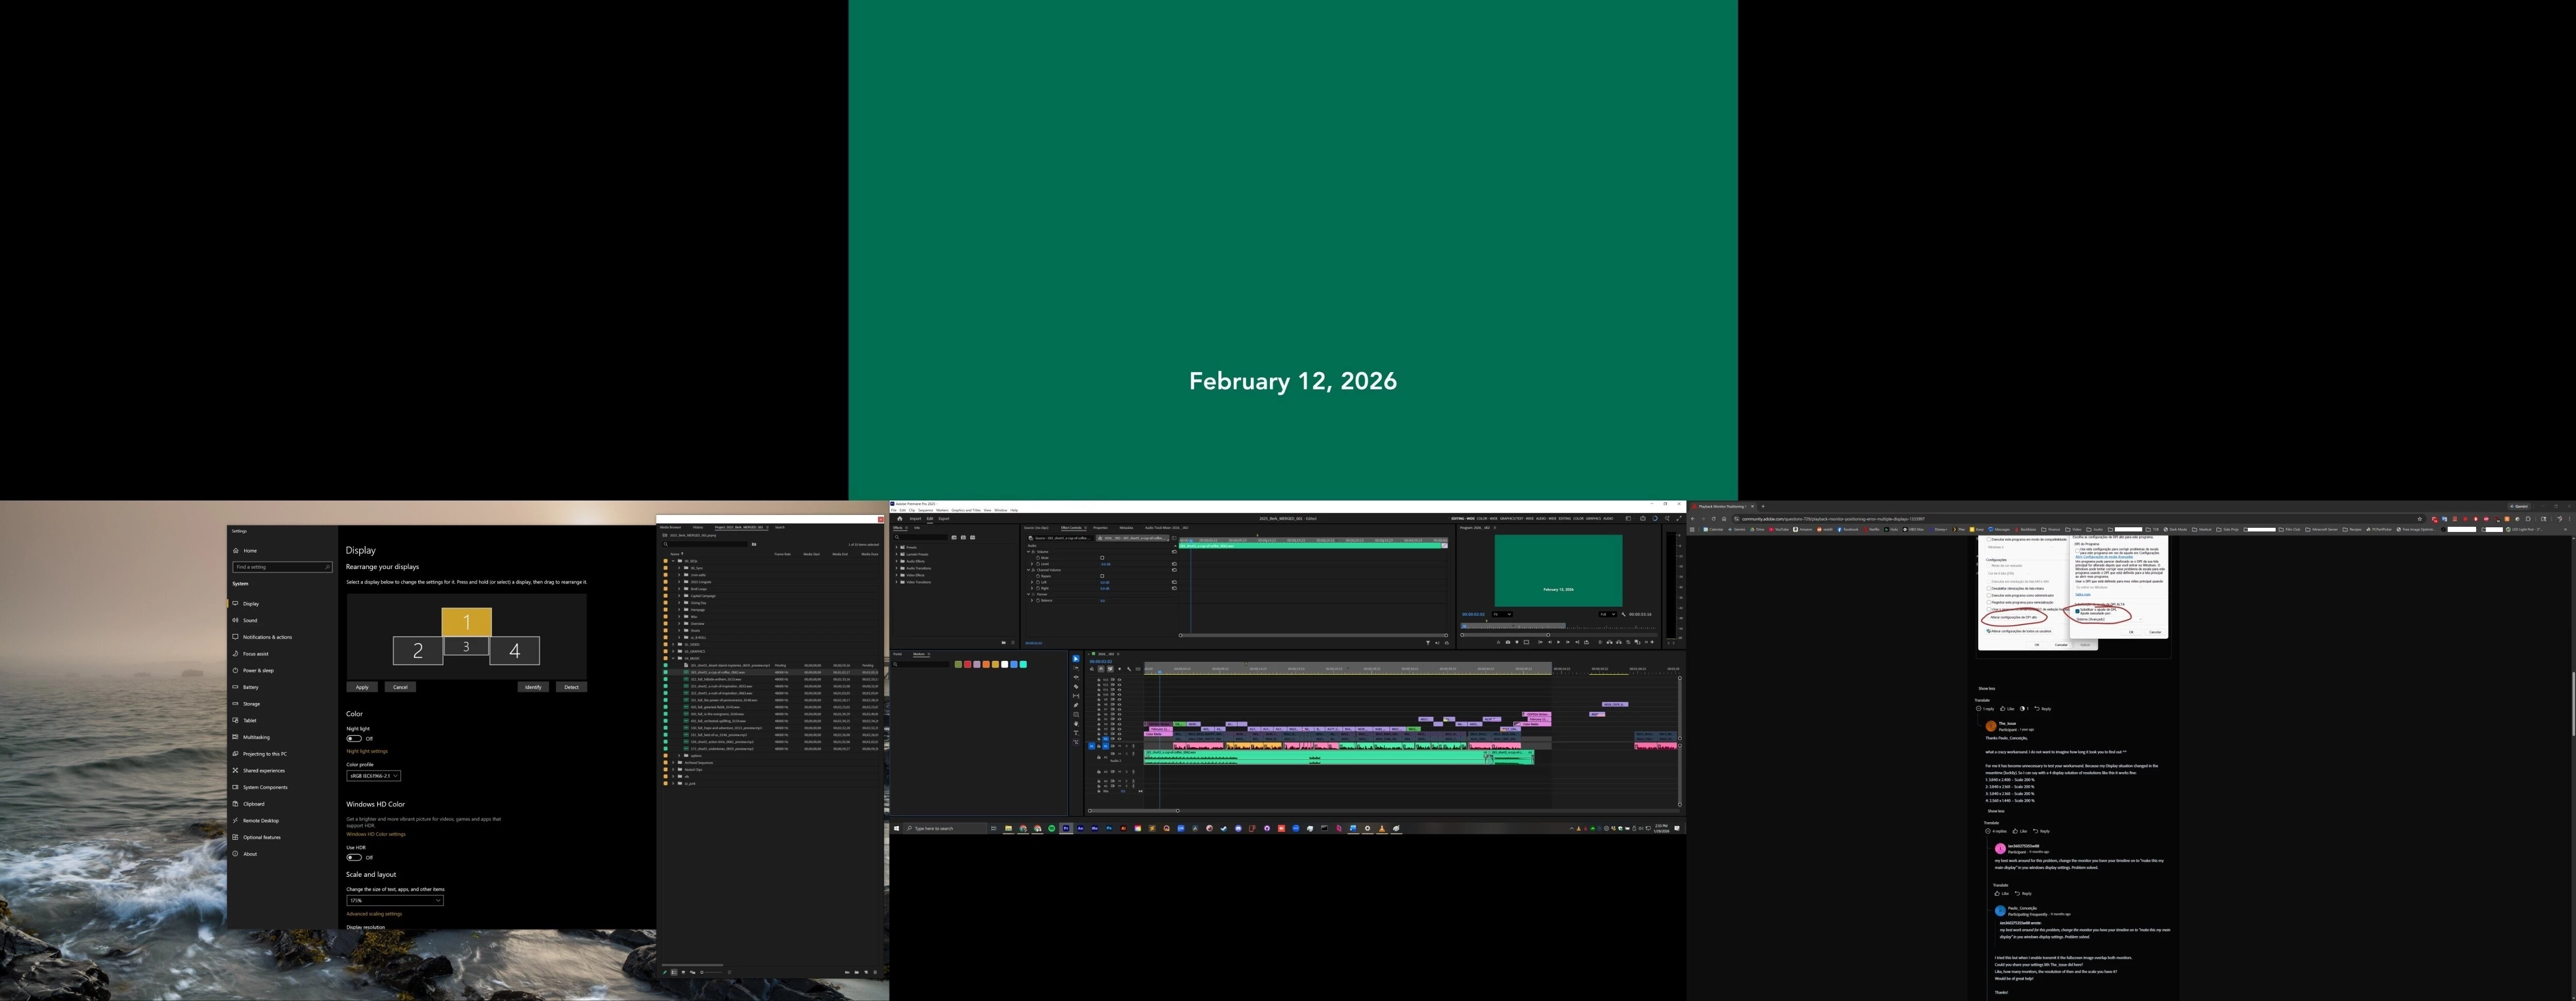
Task: Select the Razor tool in timeline toolbar
Action: [x=1076, y=687]
